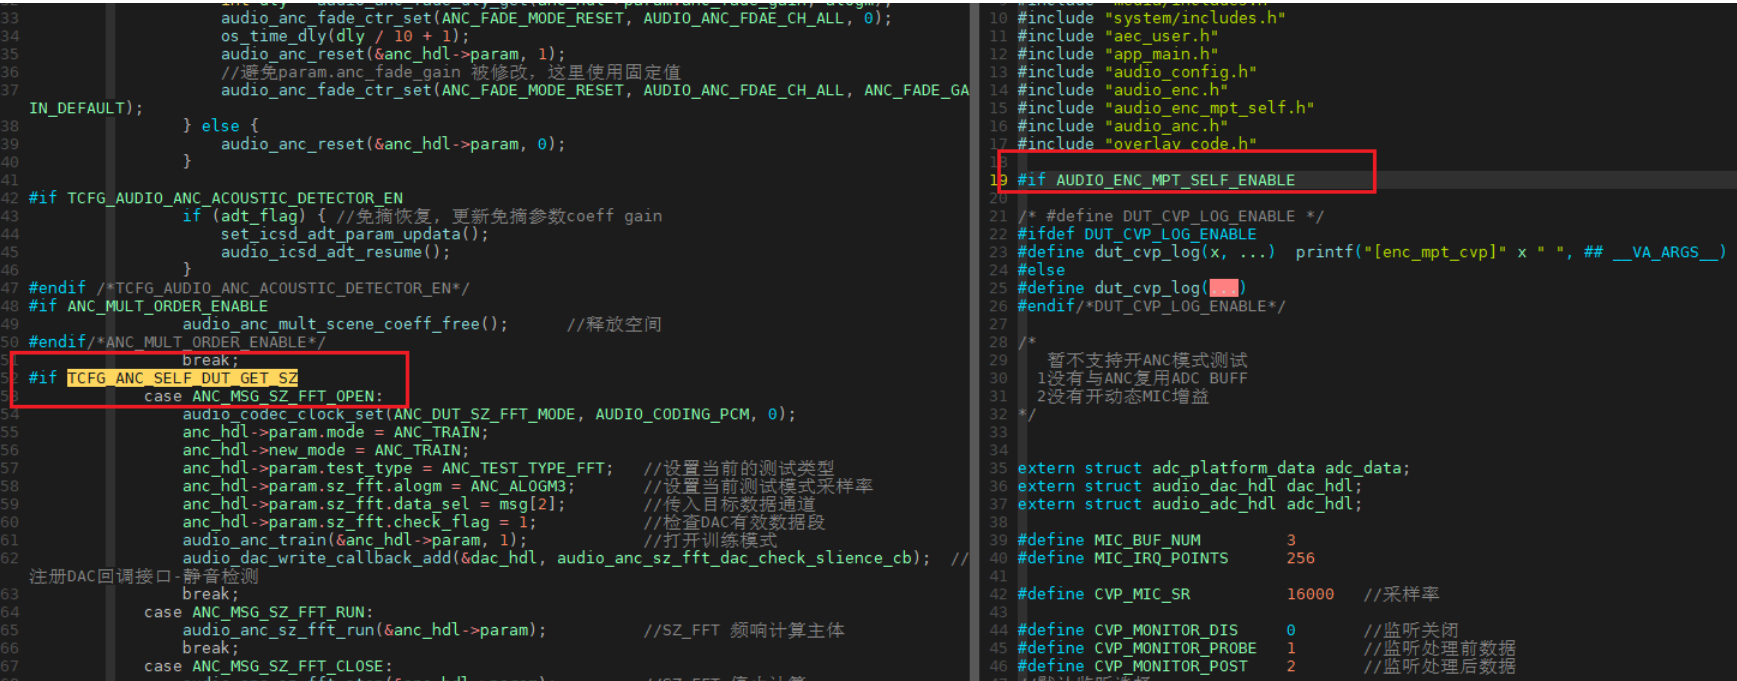Click the audio_anc_sz_fft_run call
1737x681 pixels.
(365, 630)
